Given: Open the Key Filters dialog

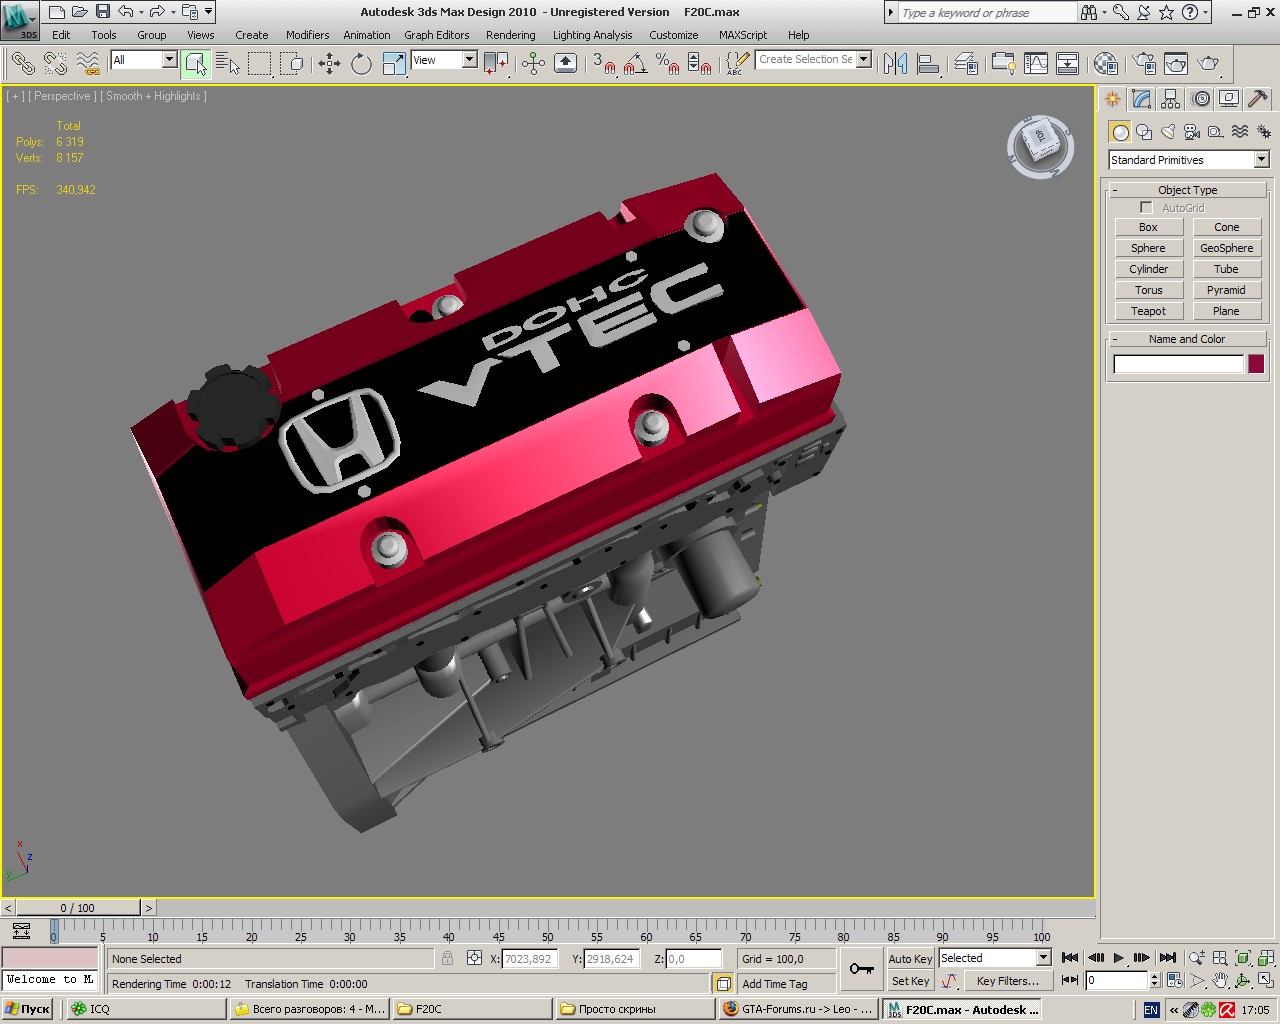Looking at the screenshot, I should pos(1007,981).
